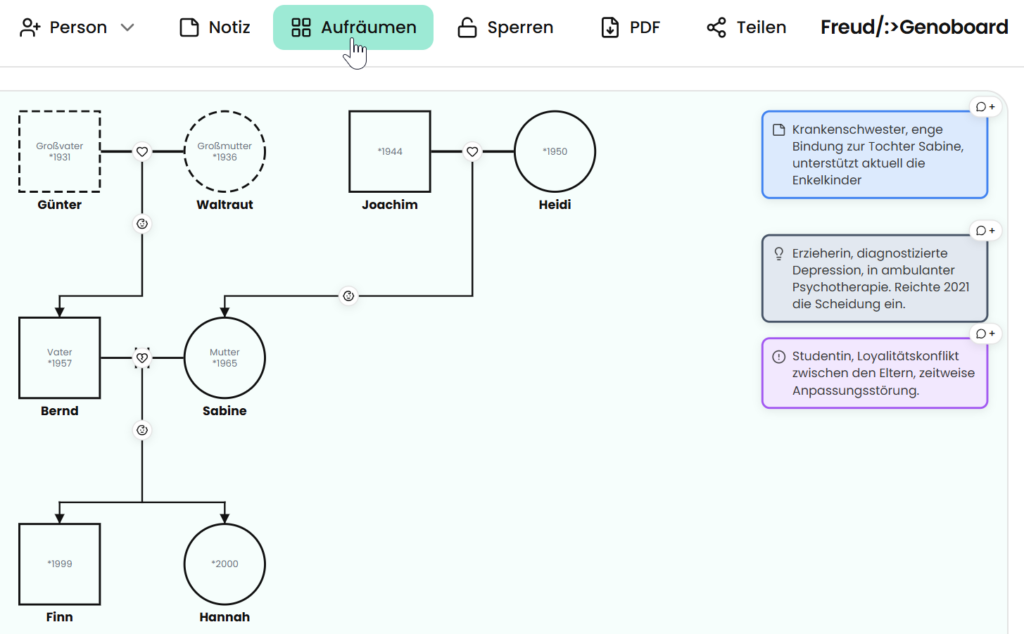
Task: Click the Notiz page icon
Action: 189,27
